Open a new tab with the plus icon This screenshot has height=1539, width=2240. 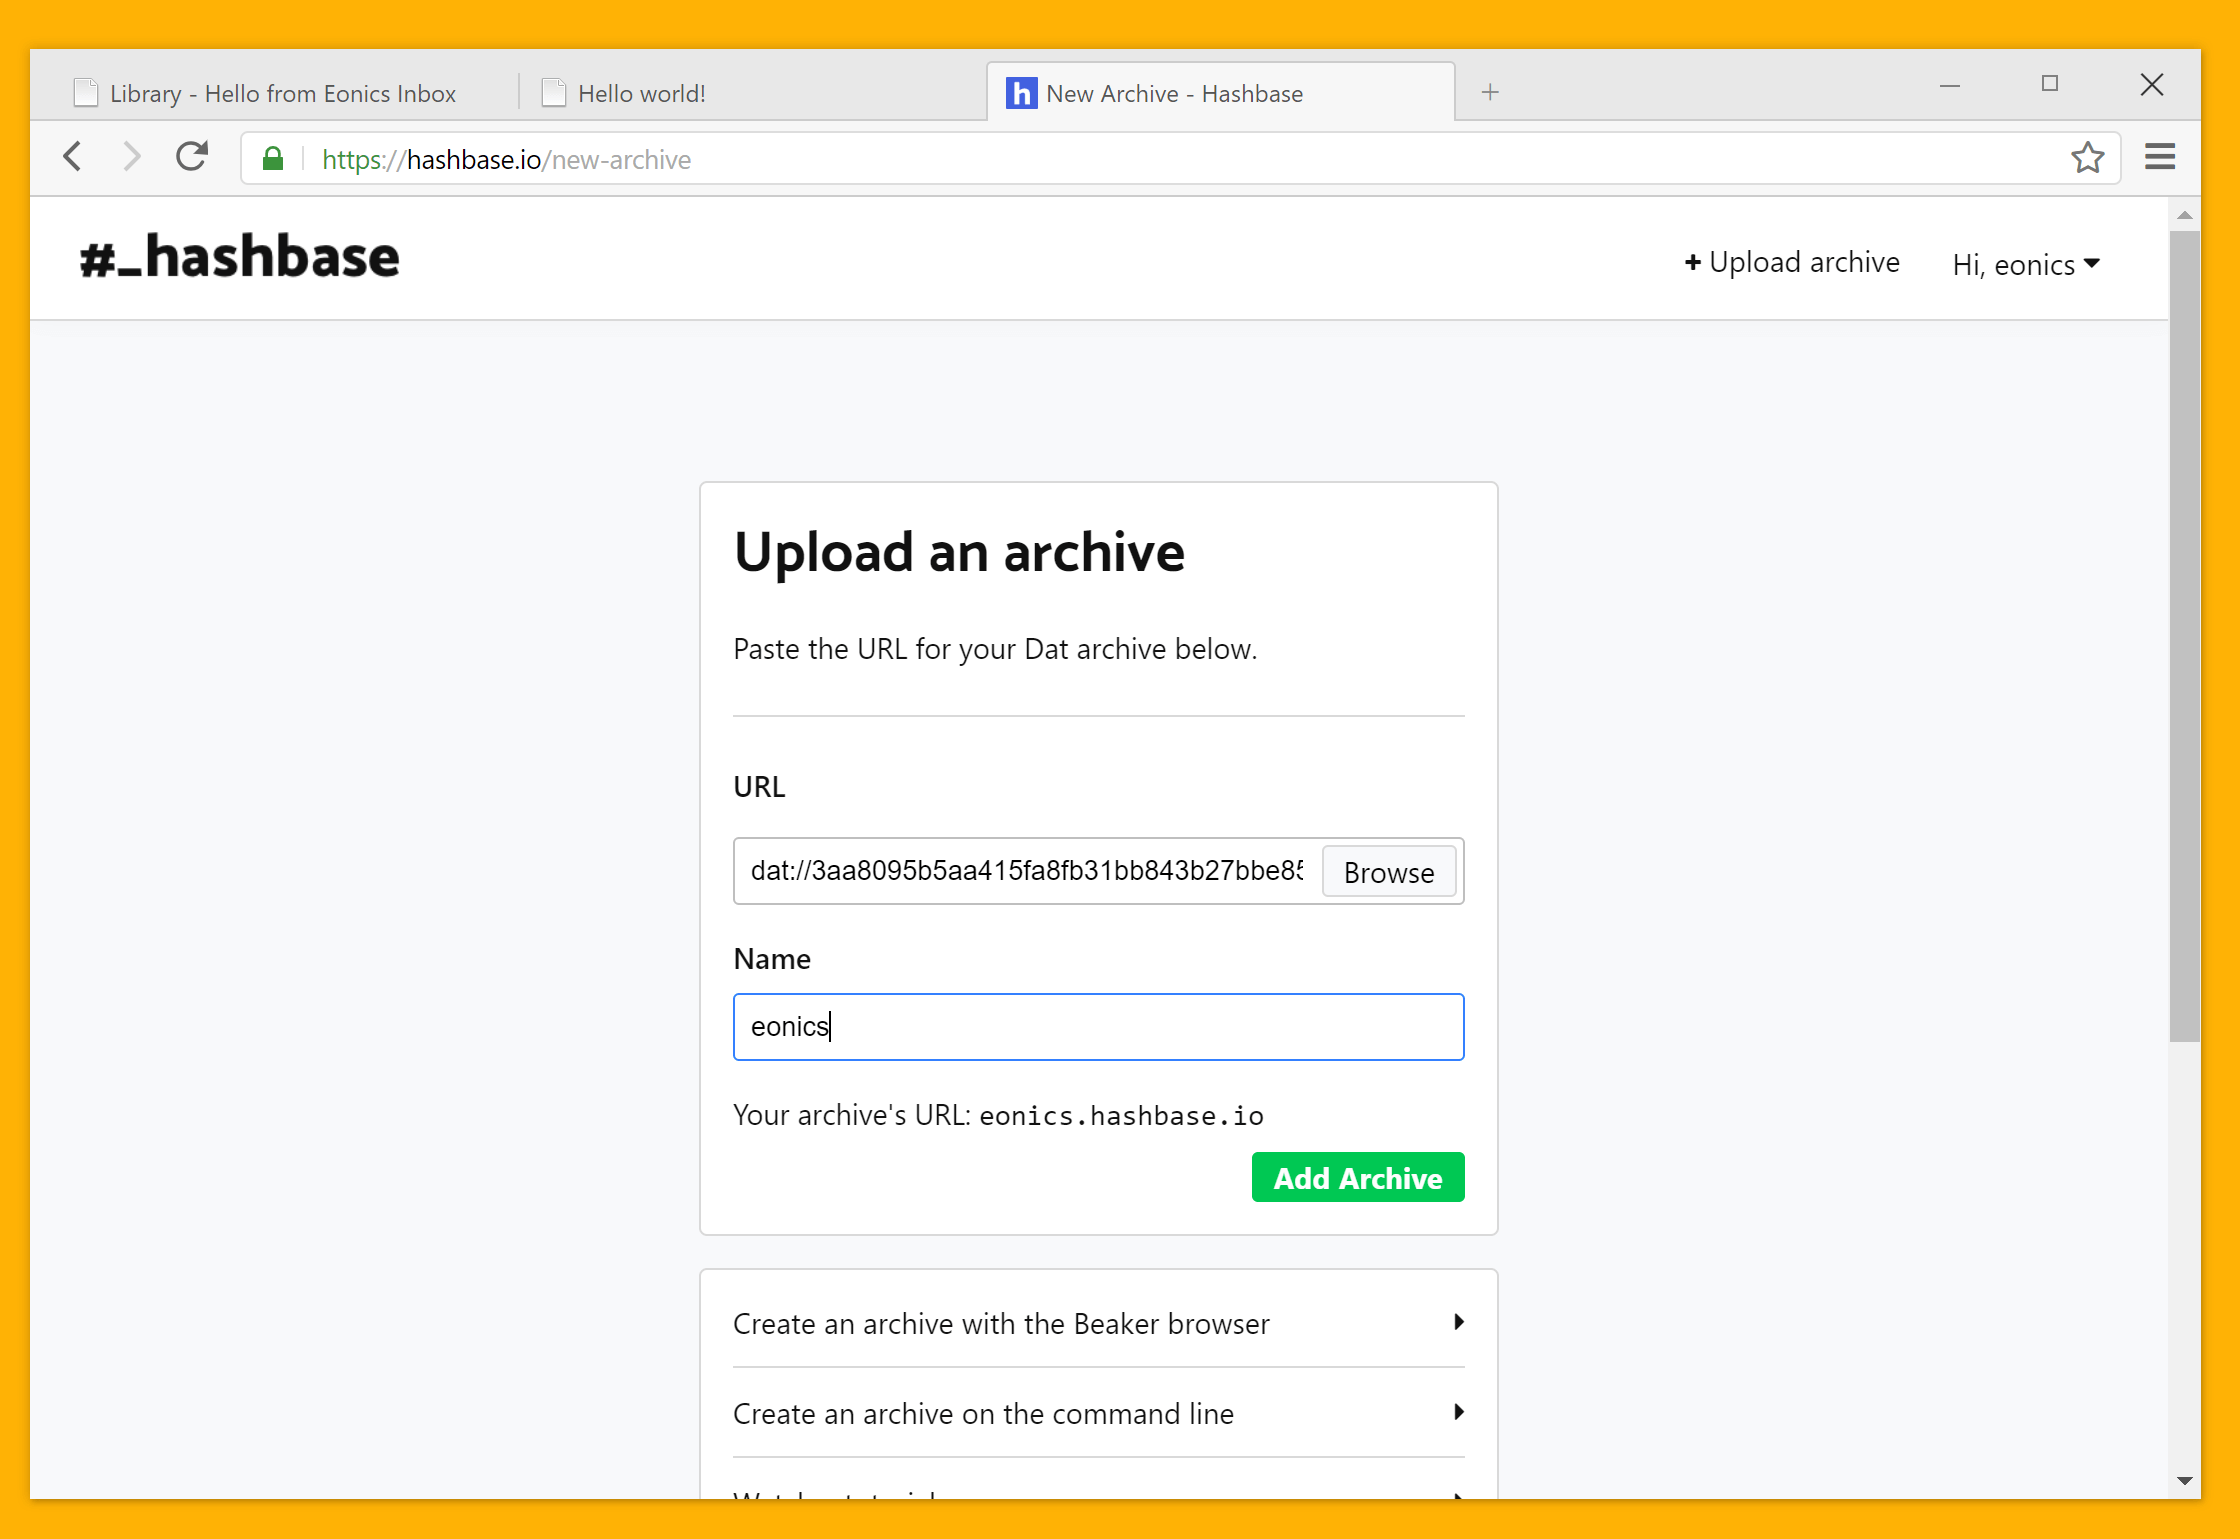coord(1490,92)
